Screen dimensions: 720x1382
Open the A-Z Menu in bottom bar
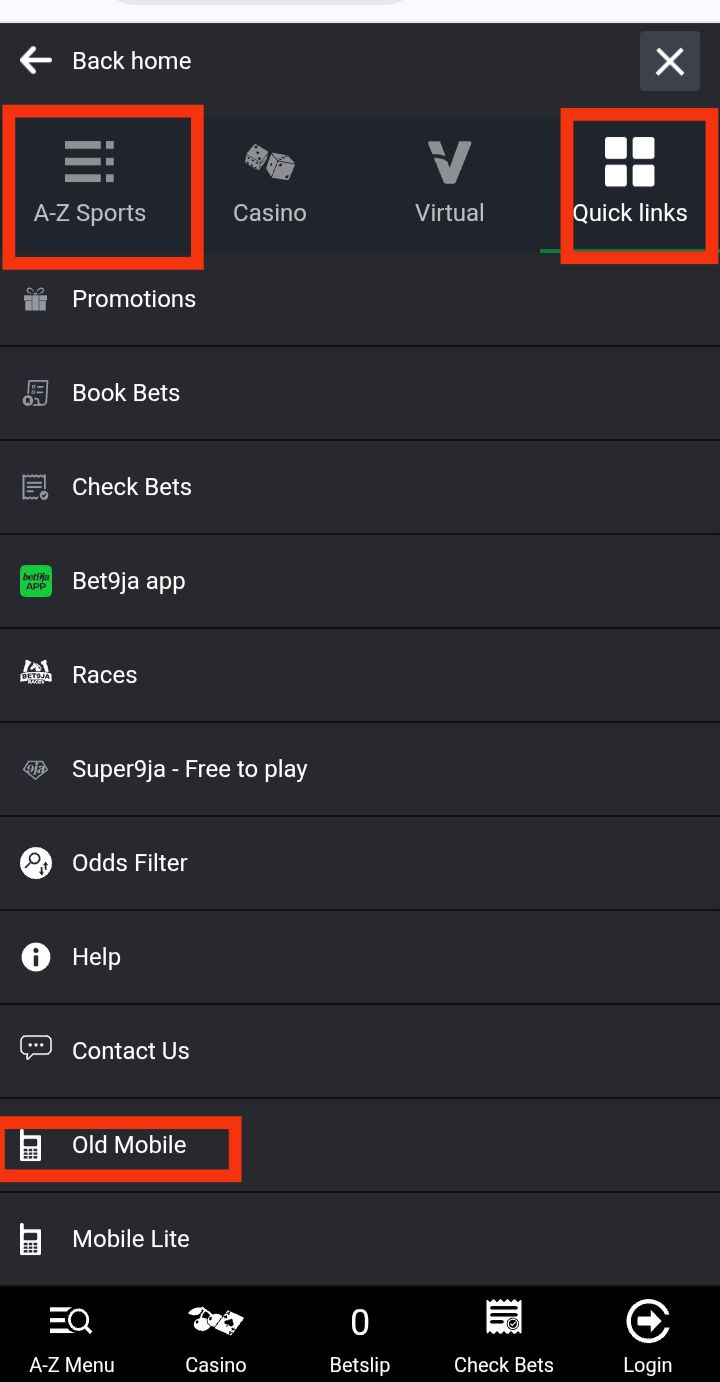tap(72, 1338)
